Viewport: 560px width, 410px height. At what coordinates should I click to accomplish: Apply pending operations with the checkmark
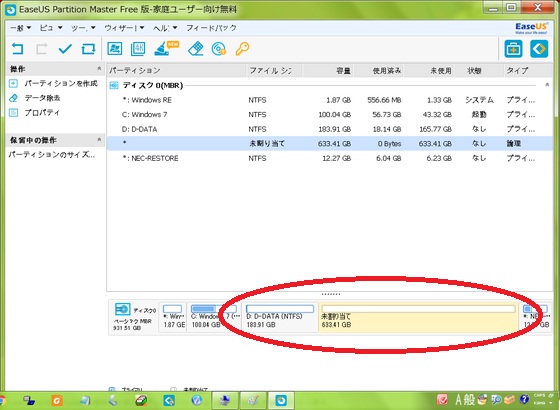65,49
